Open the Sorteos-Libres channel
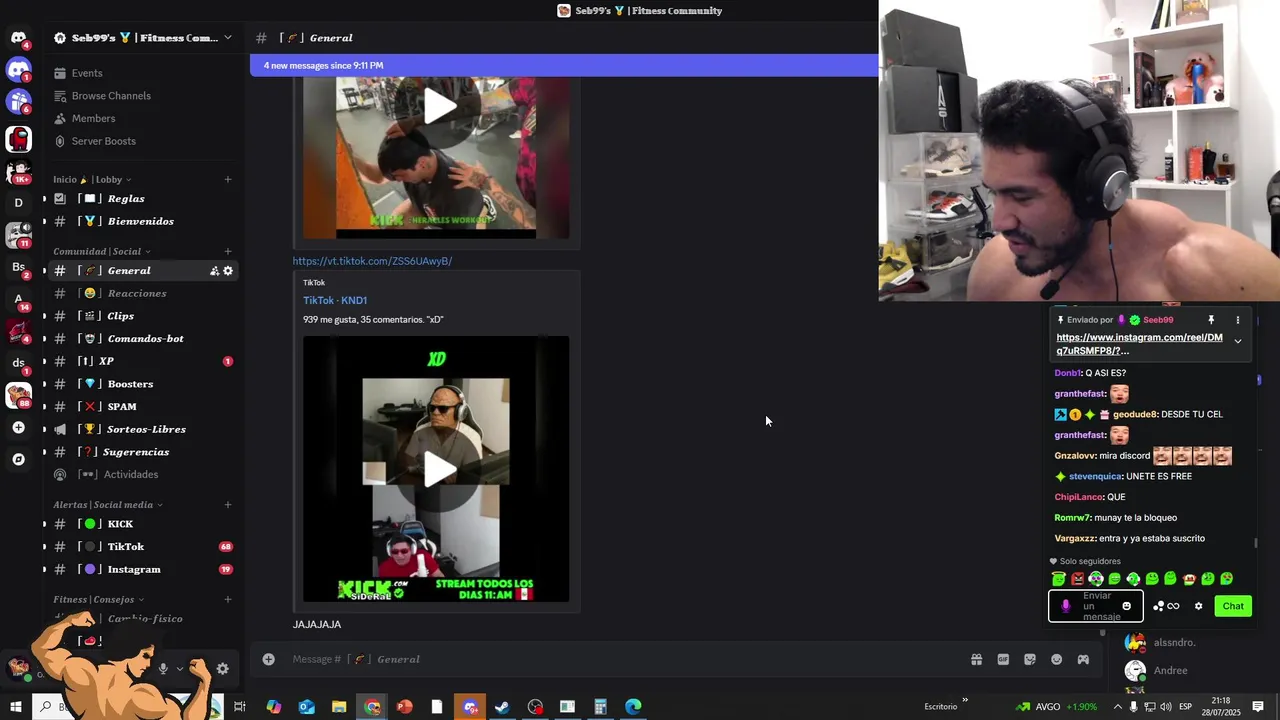This screenshot has height=720, width=1280. click(143, 429)
